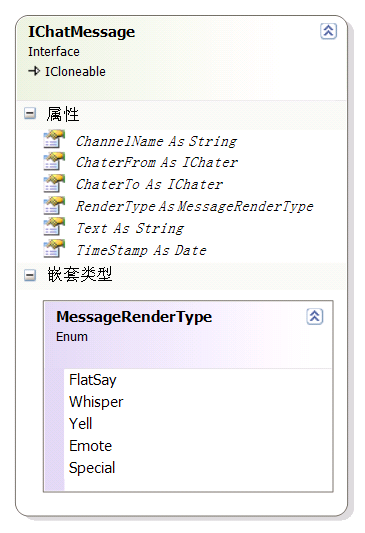Select the Yell enum member

(x=81, y=424)
